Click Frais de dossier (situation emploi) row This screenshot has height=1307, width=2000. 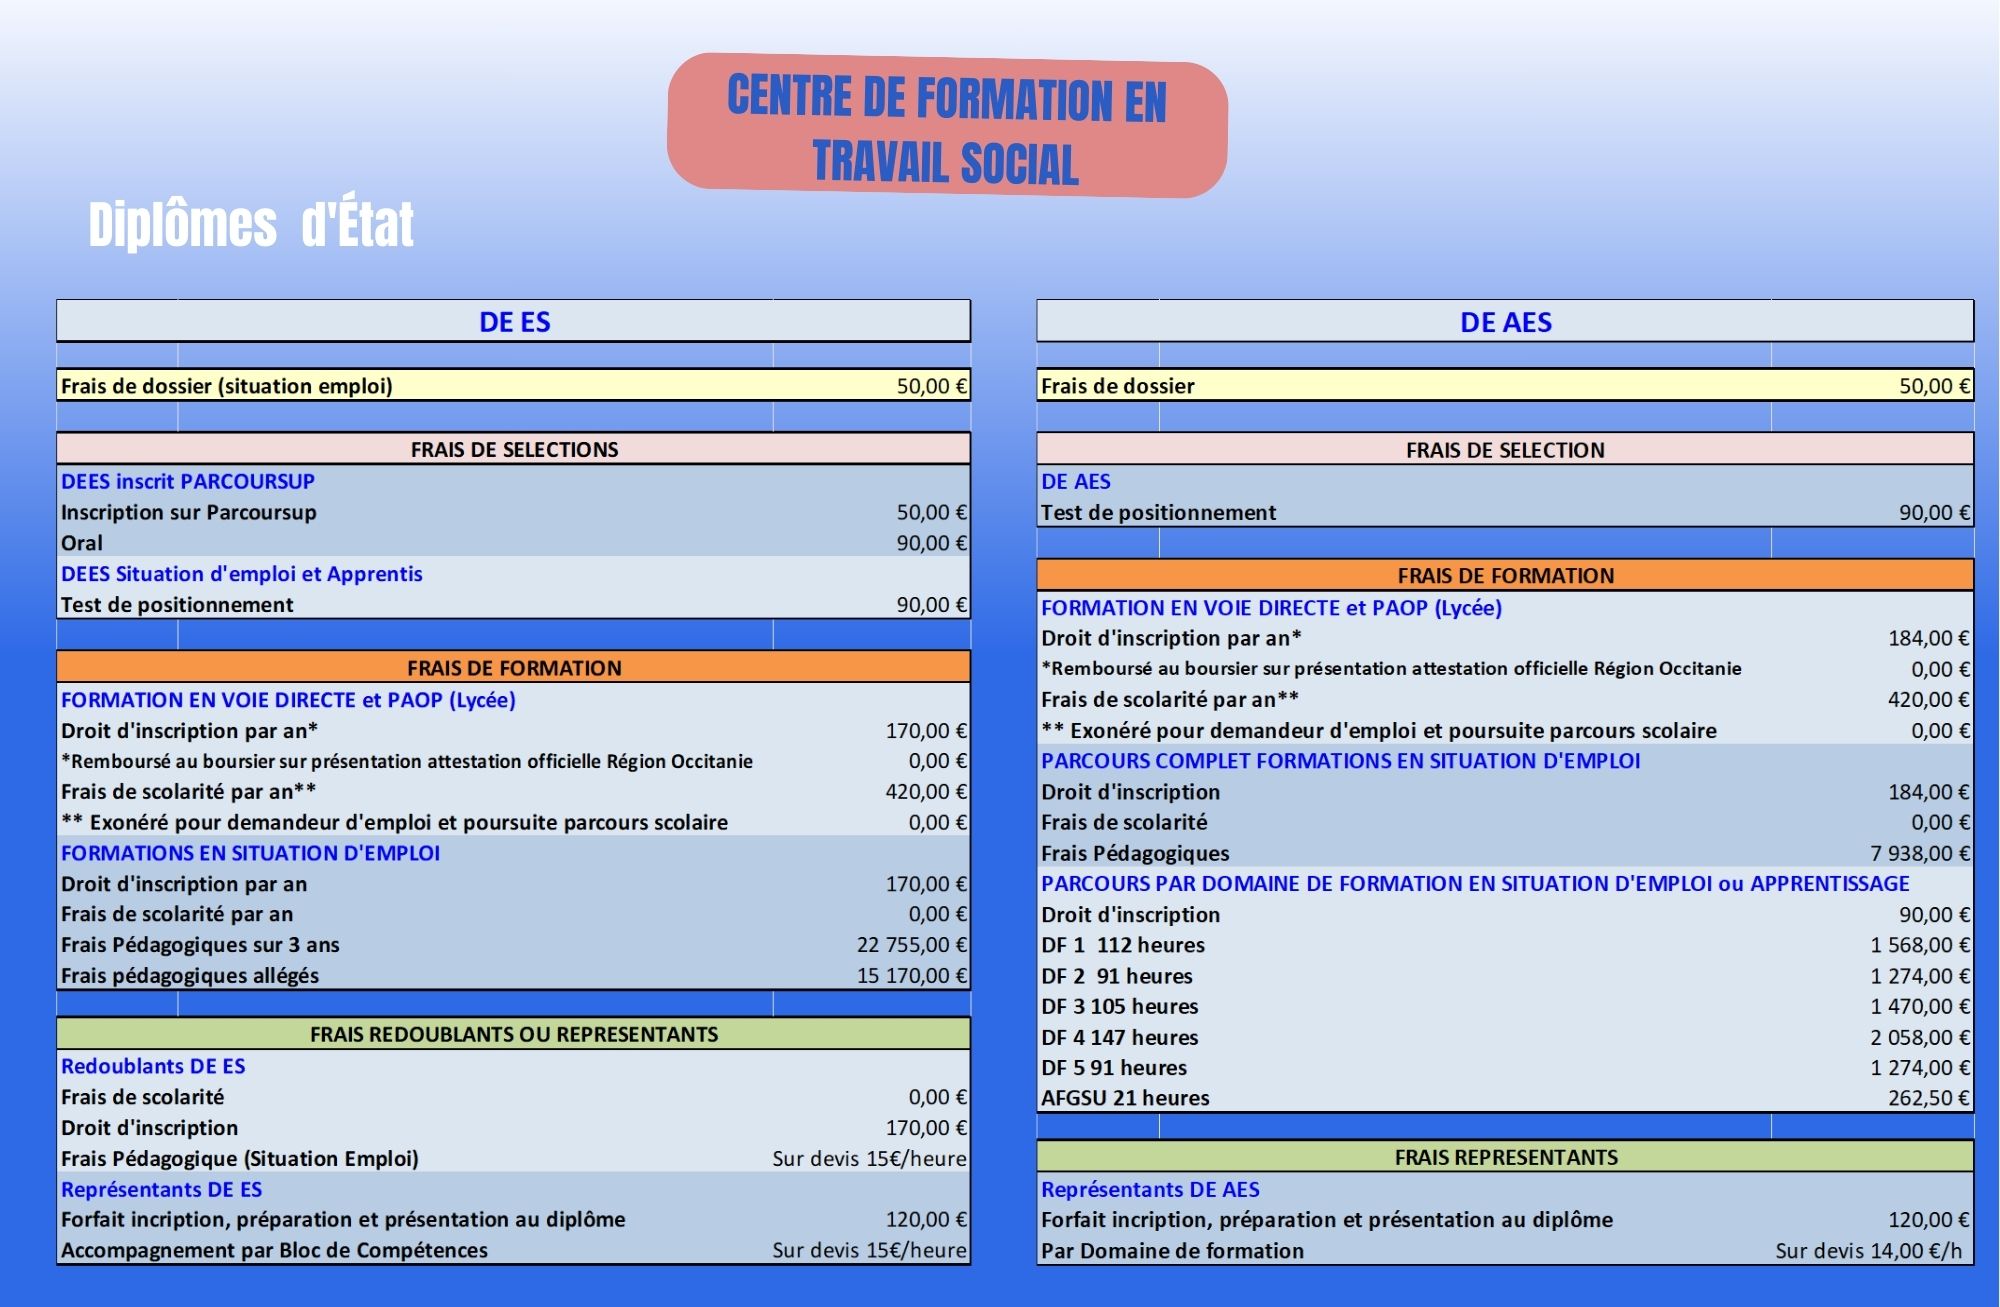tap(227, 386)
